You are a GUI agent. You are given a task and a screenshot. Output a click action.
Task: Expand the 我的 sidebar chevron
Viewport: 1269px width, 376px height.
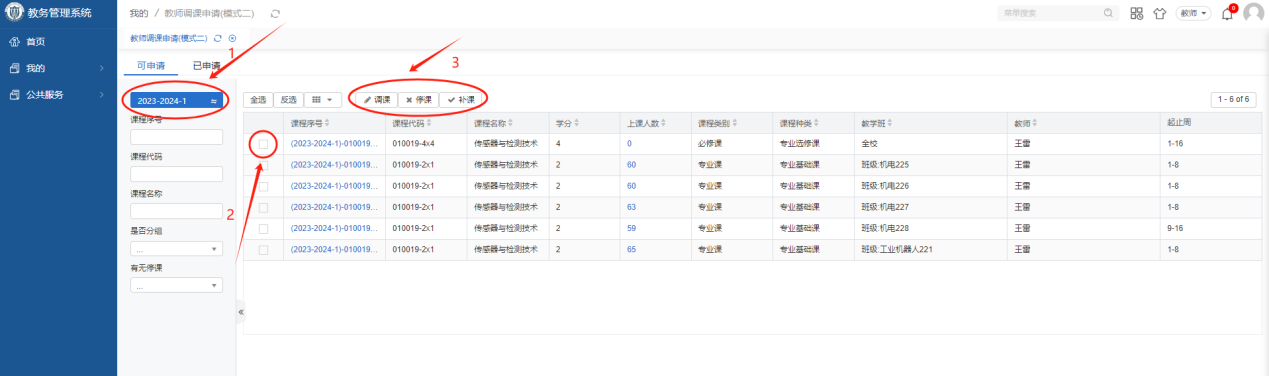point(102,68)
